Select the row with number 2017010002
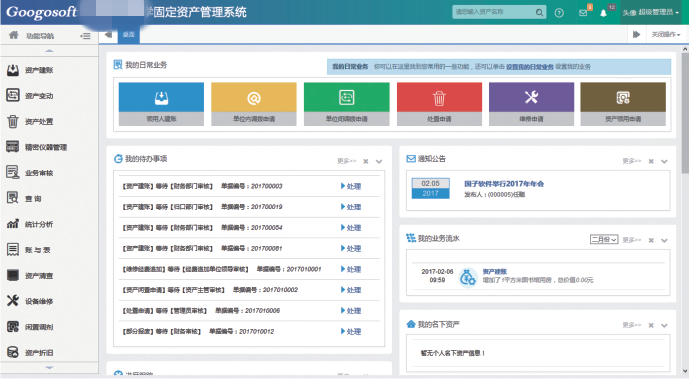This screenshot has height=379, width=689. pyautogui.click(x=249, y=290)
